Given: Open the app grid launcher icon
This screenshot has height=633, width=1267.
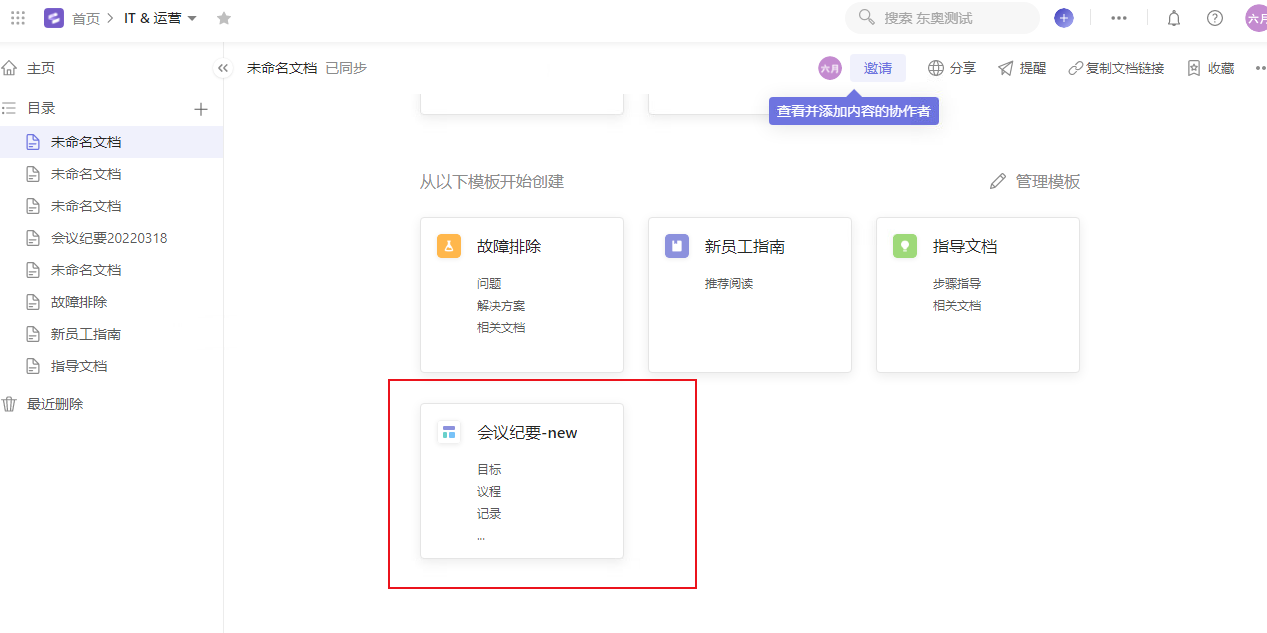Looking at the screenshot, I should [18, 18].
